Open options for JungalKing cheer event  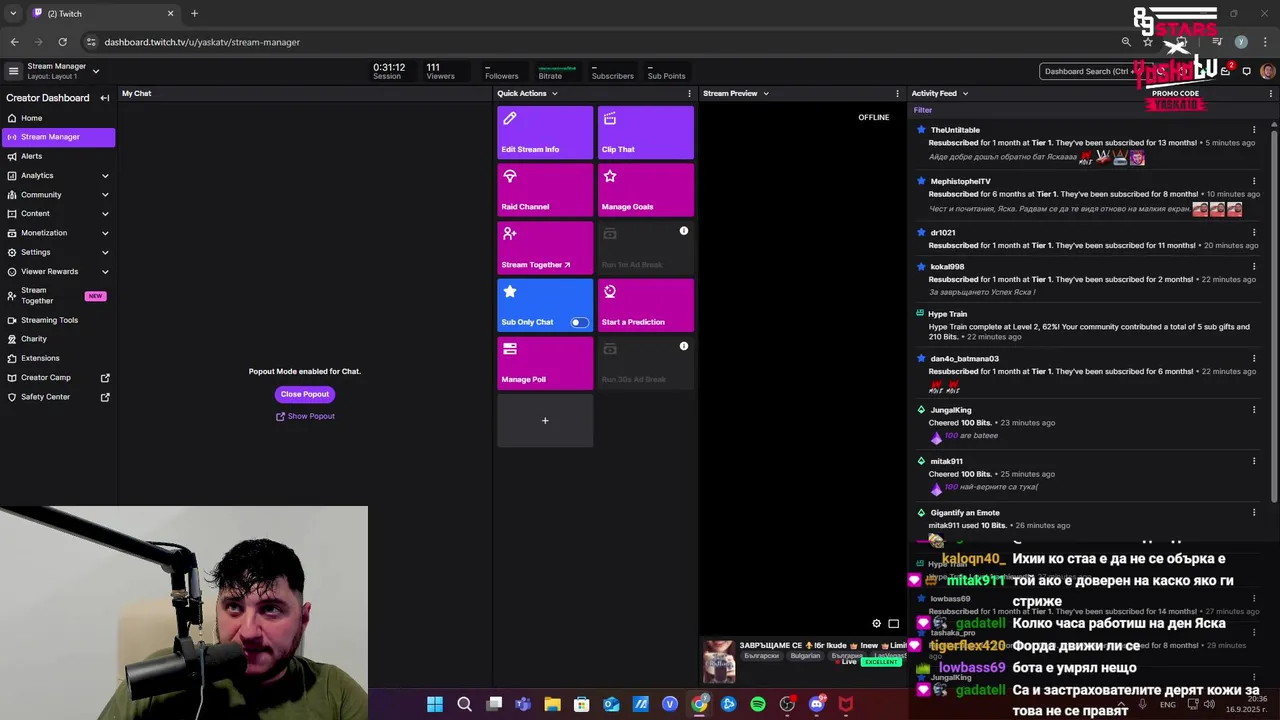click(x=1254, y=410)
